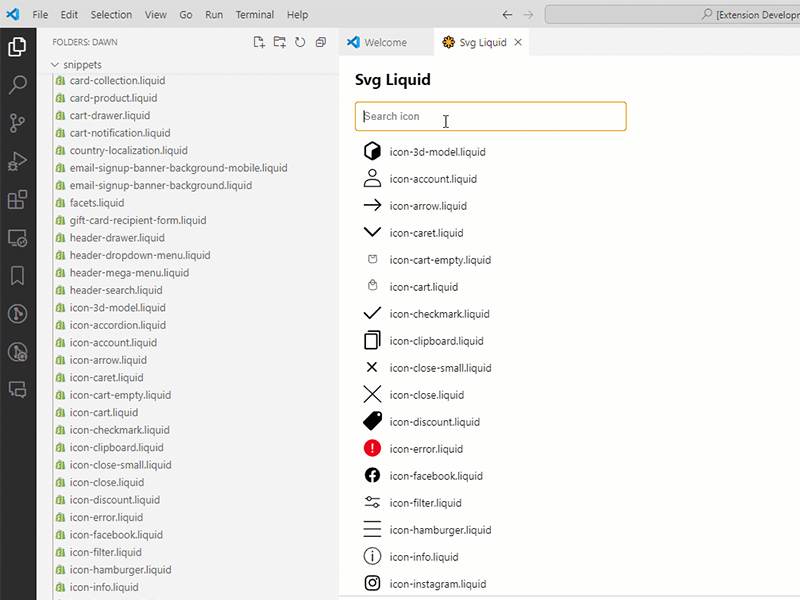Viewport: 800px width, 600px height.
Task: Close the Svg Liquid tab
Action: click(x=518, y=42)
